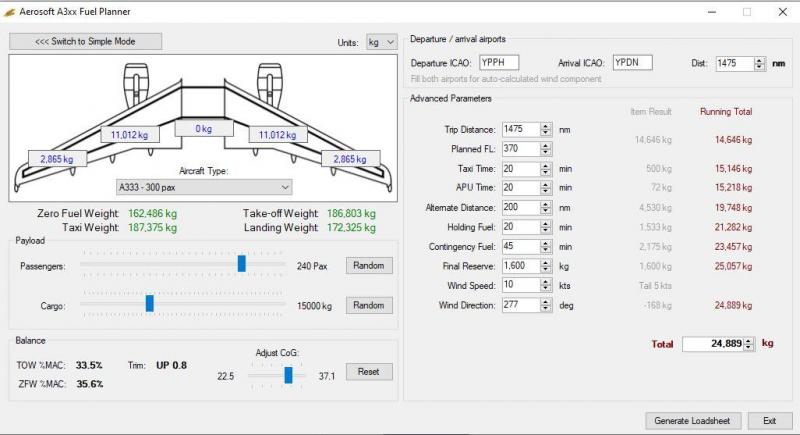The image size is (800, 435).
Task: Click the Wind Direction spinner arrows
Action: 546,305
